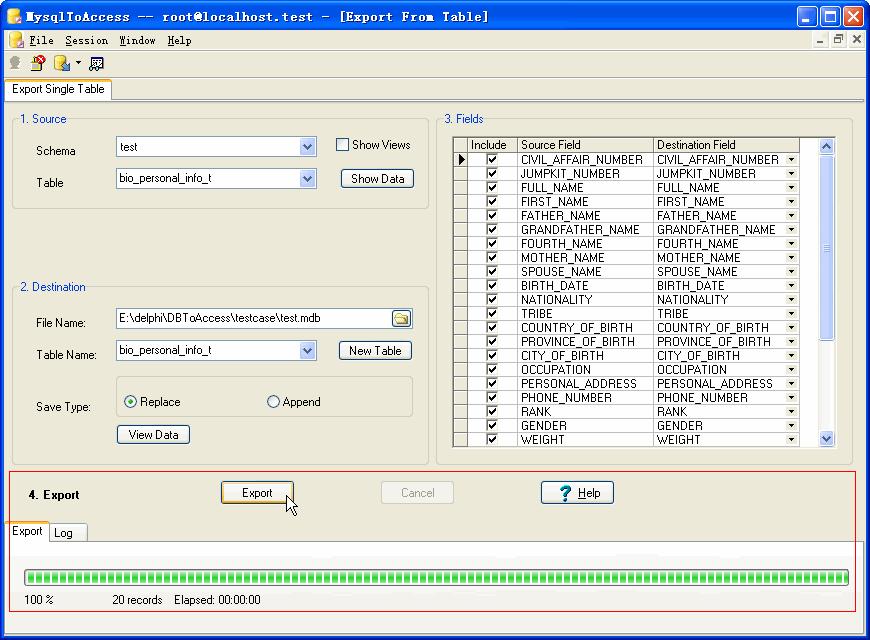Click the Export button
Viewport: 870px width, 640px height.
[x=257, y=493]
